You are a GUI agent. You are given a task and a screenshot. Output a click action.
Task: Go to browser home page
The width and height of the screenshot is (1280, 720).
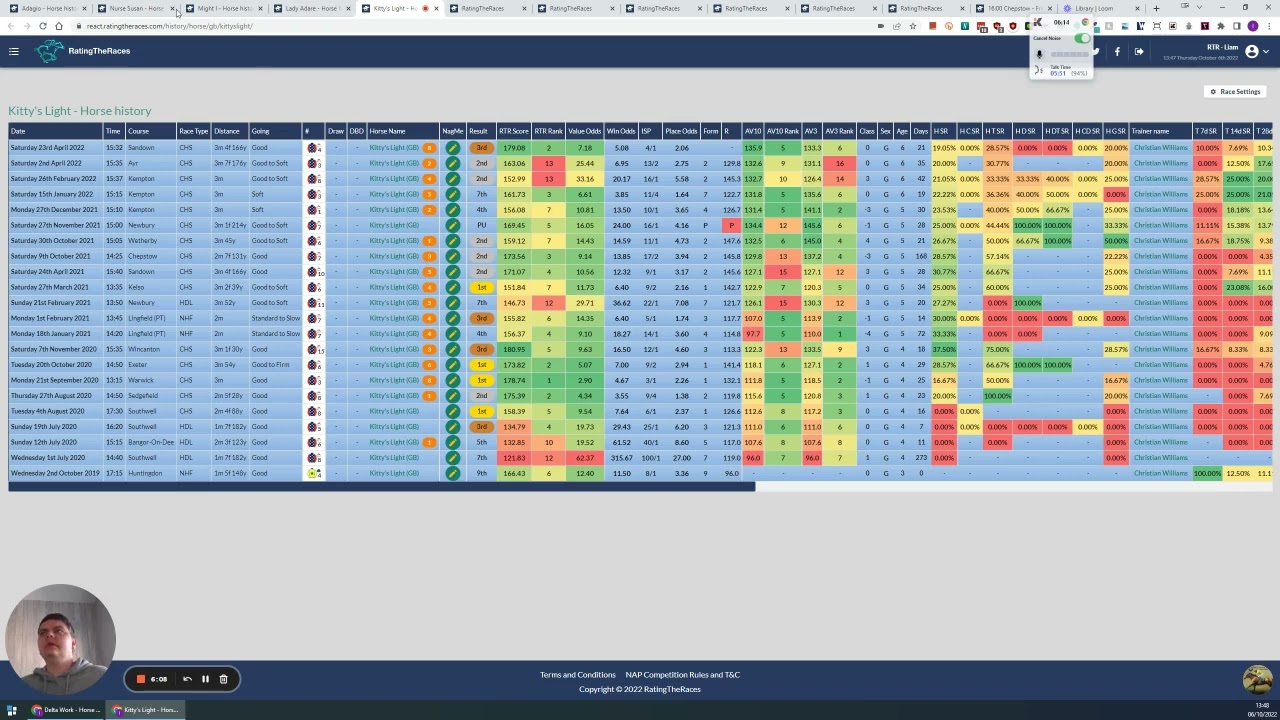point(59,26)
